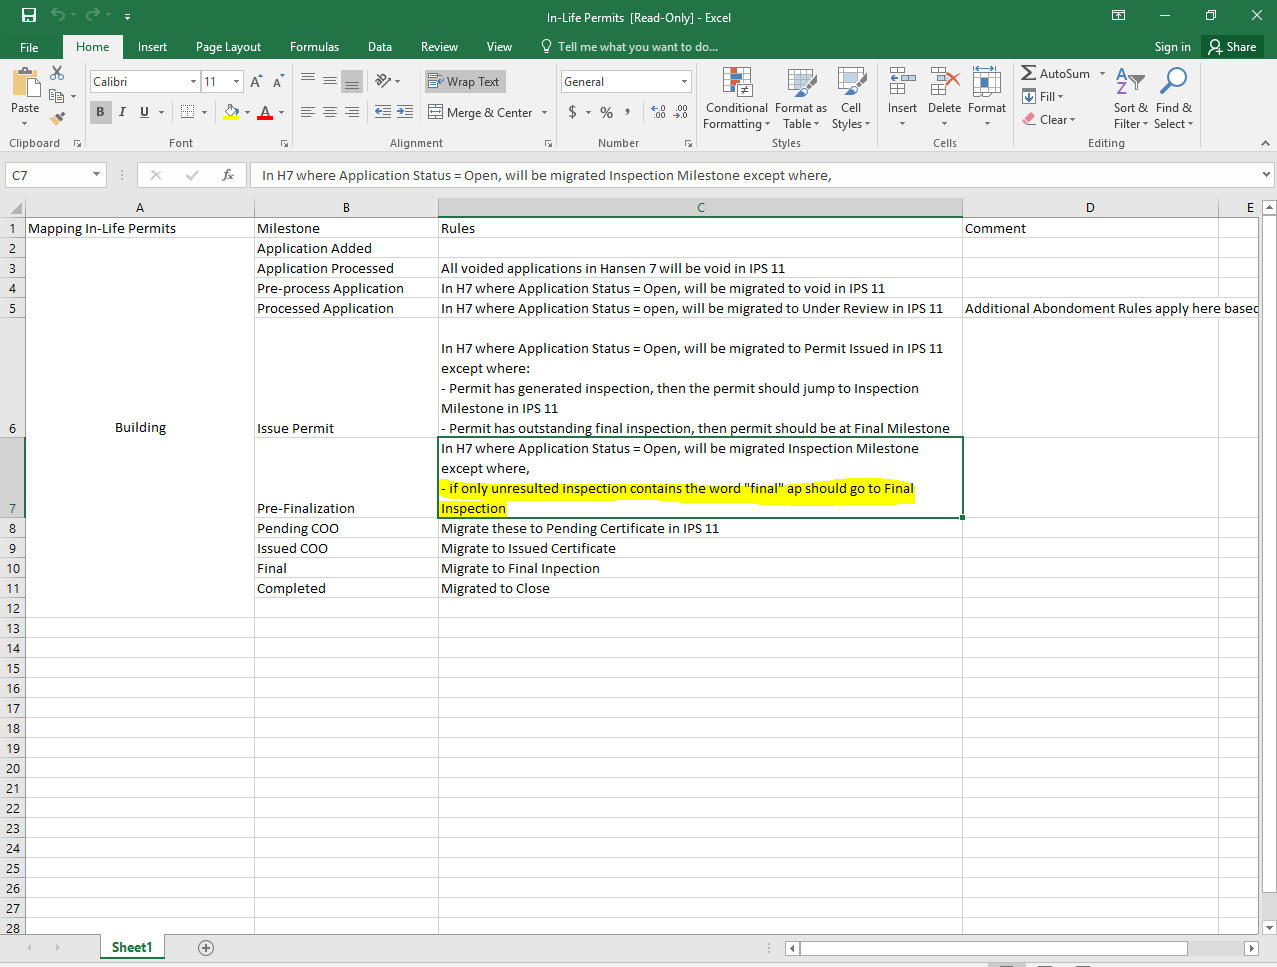Screen dimensions: 1277x967
Task: Click the Sign in link
Action: (x=1172, y=47)
